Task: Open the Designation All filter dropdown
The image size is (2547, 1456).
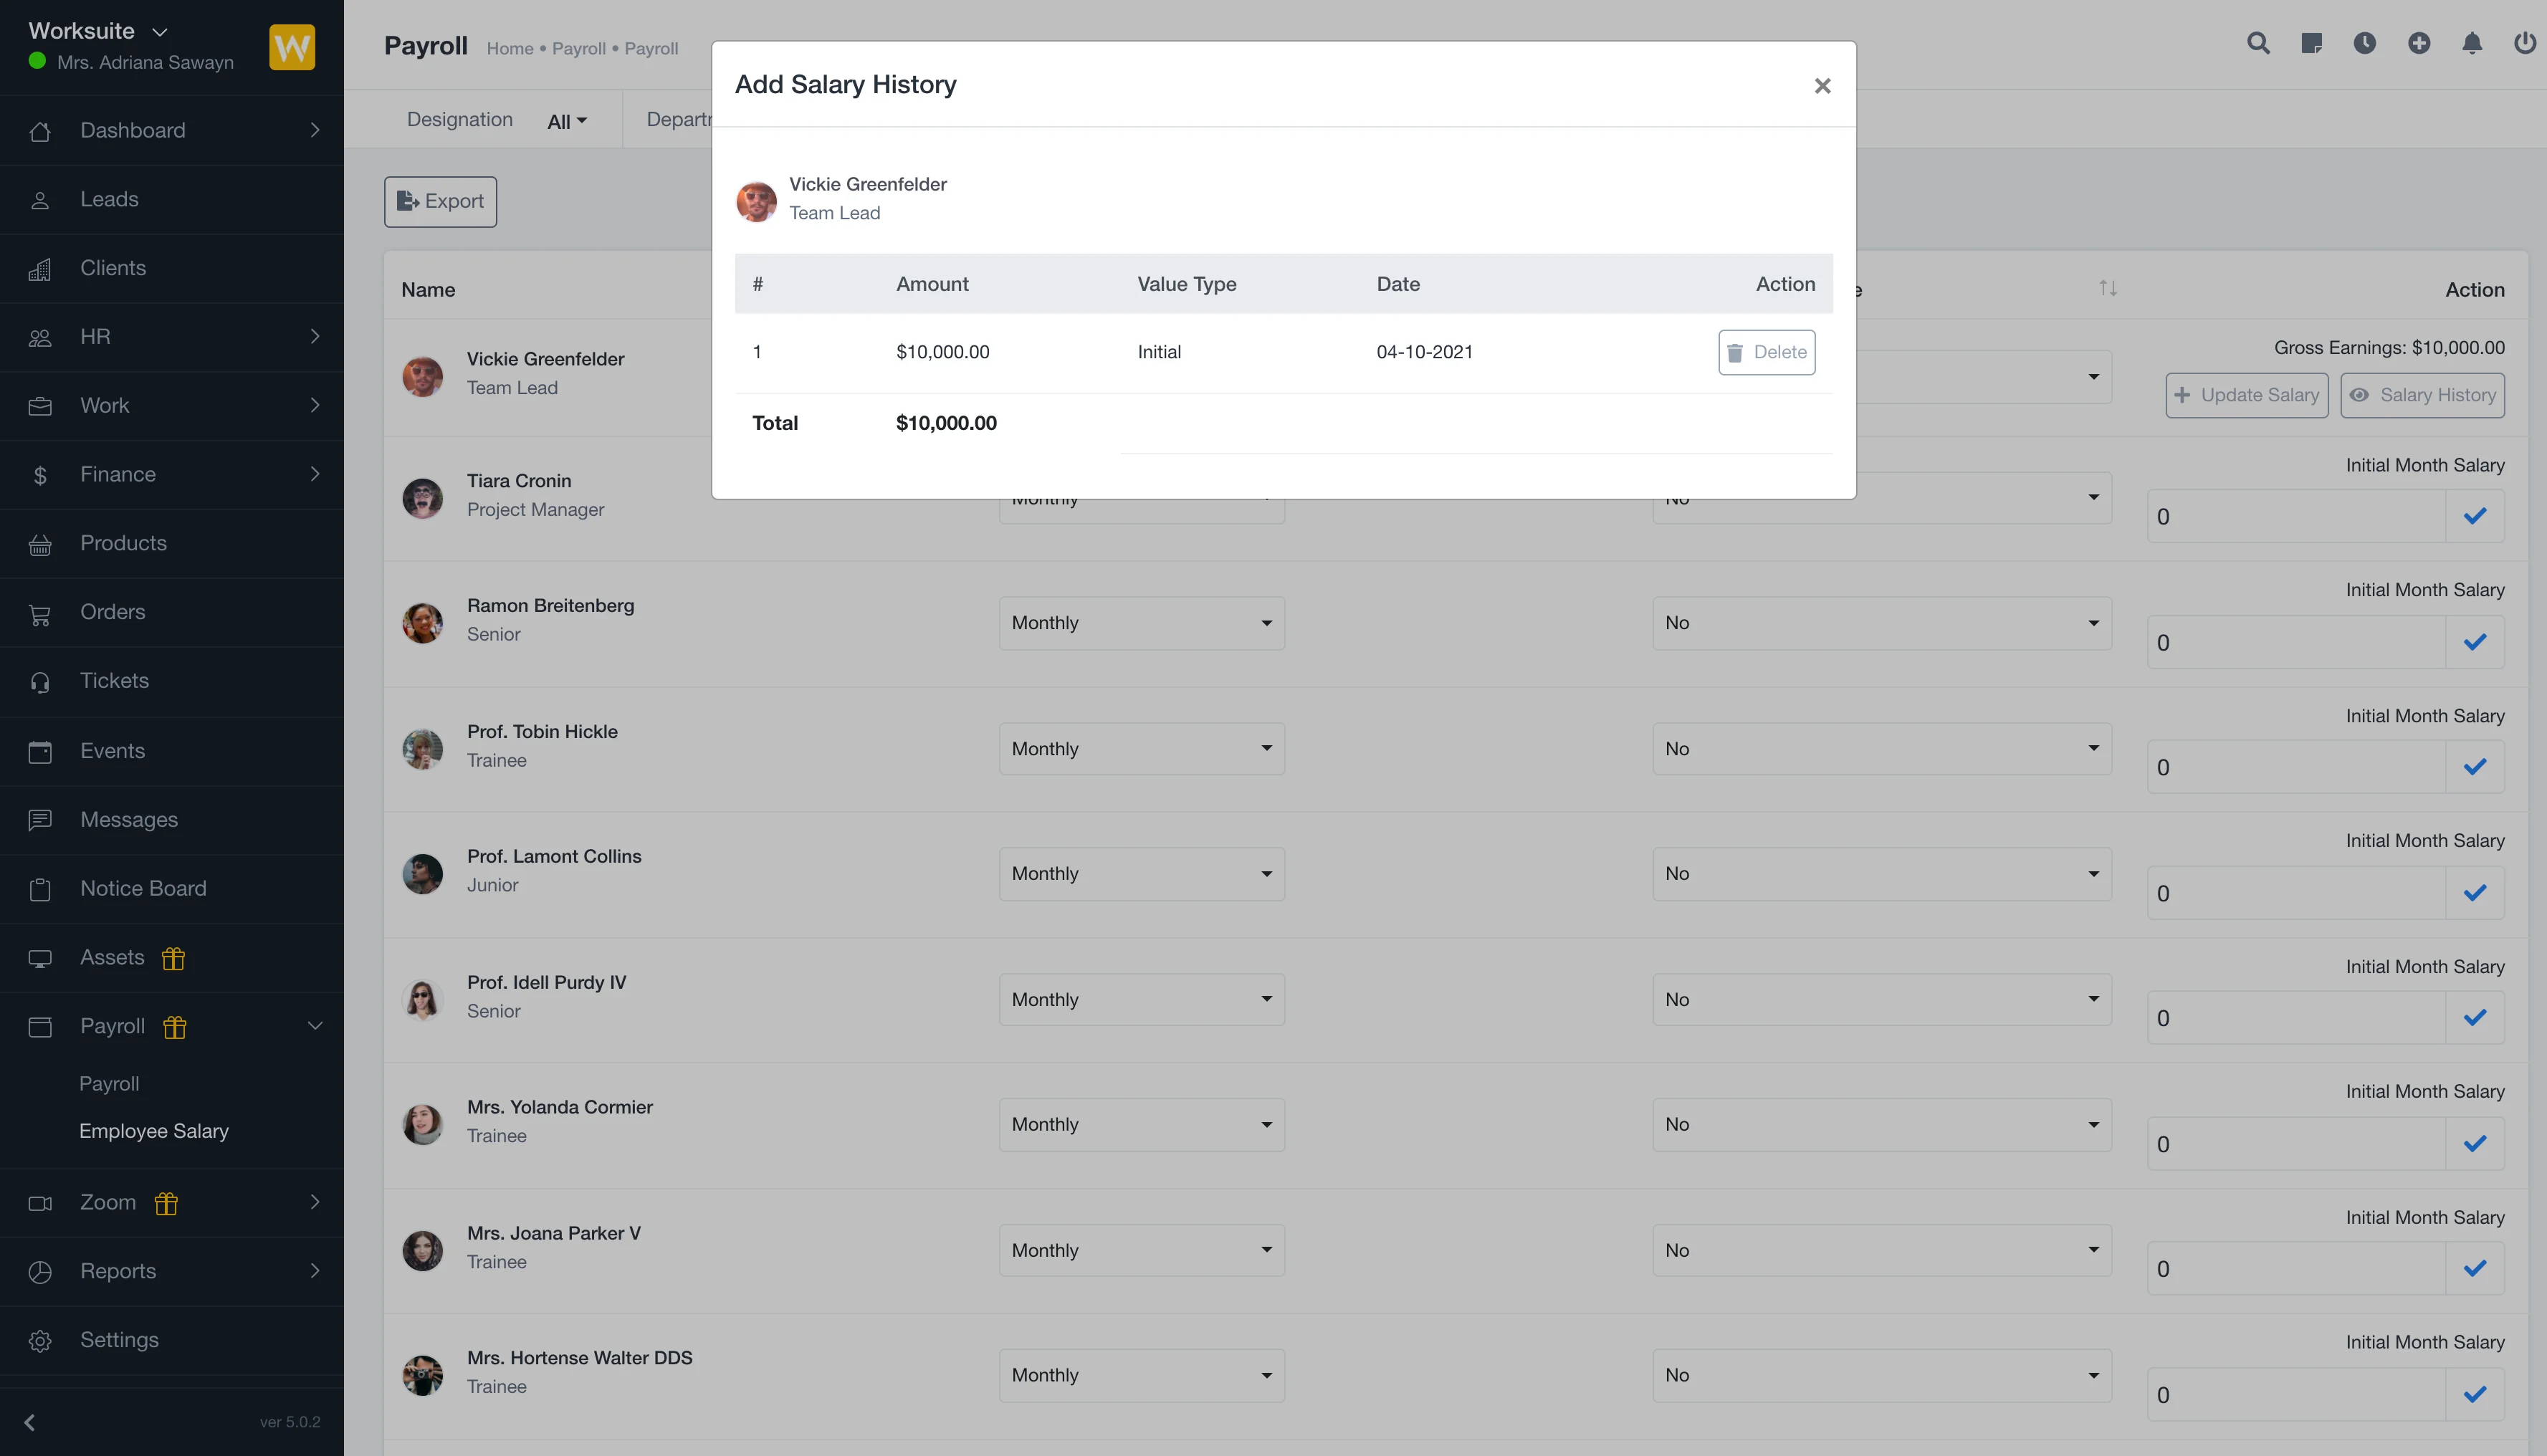Action: (x=567, y=121)
